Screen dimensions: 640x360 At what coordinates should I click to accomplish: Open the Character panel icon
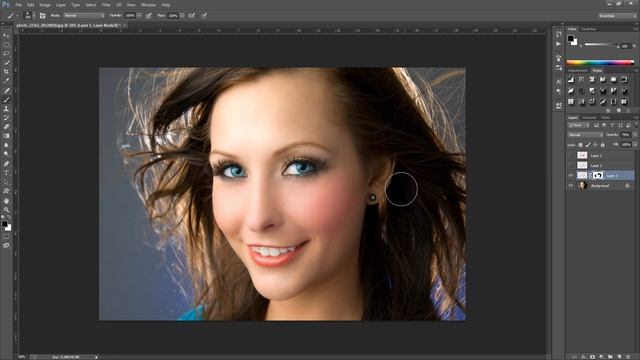pyautogui.click(x=558, y=82)
